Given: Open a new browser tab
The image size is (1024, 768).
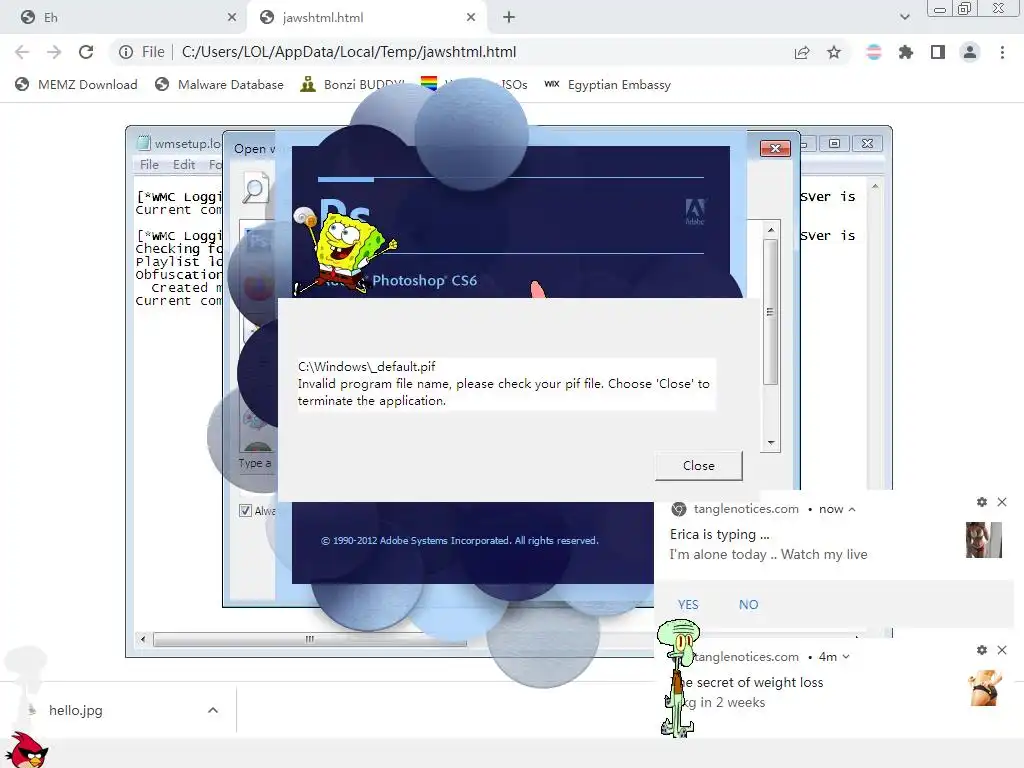Looking at the screenshot, I should tap(509, 18).
